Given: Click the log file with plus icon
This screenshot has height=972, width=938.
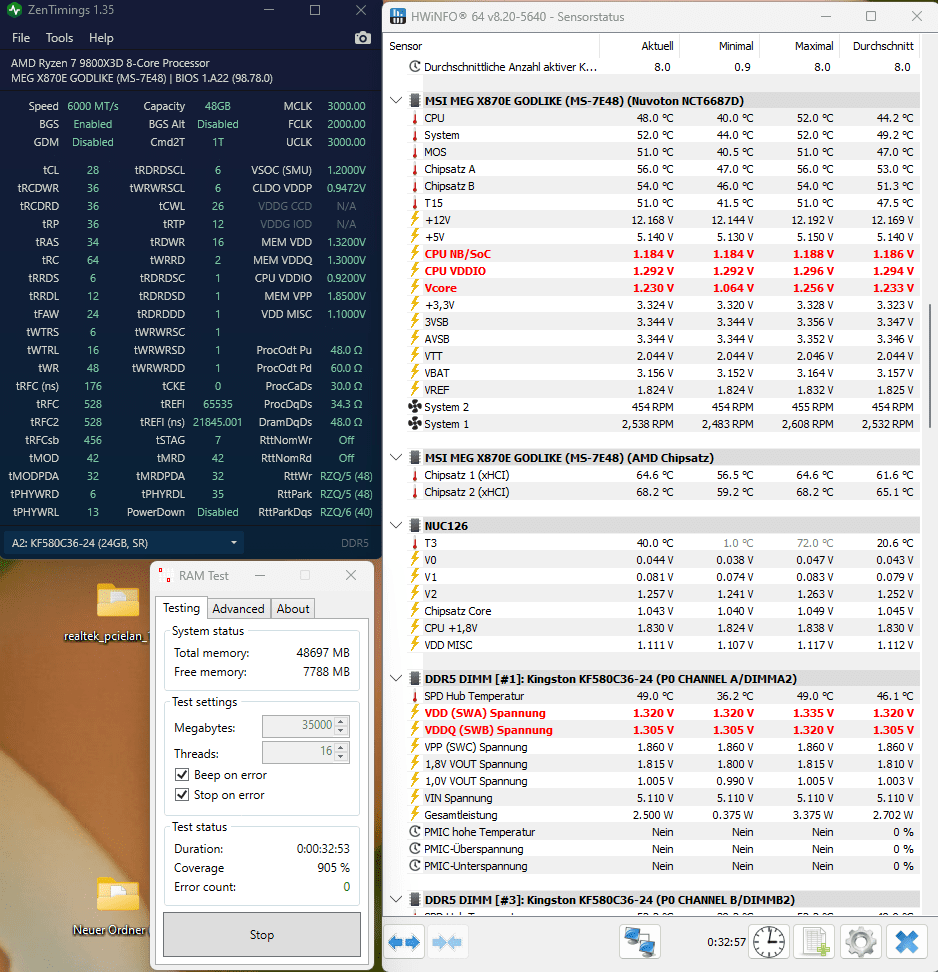Looking at the screenshot, I should click(815, 942).
